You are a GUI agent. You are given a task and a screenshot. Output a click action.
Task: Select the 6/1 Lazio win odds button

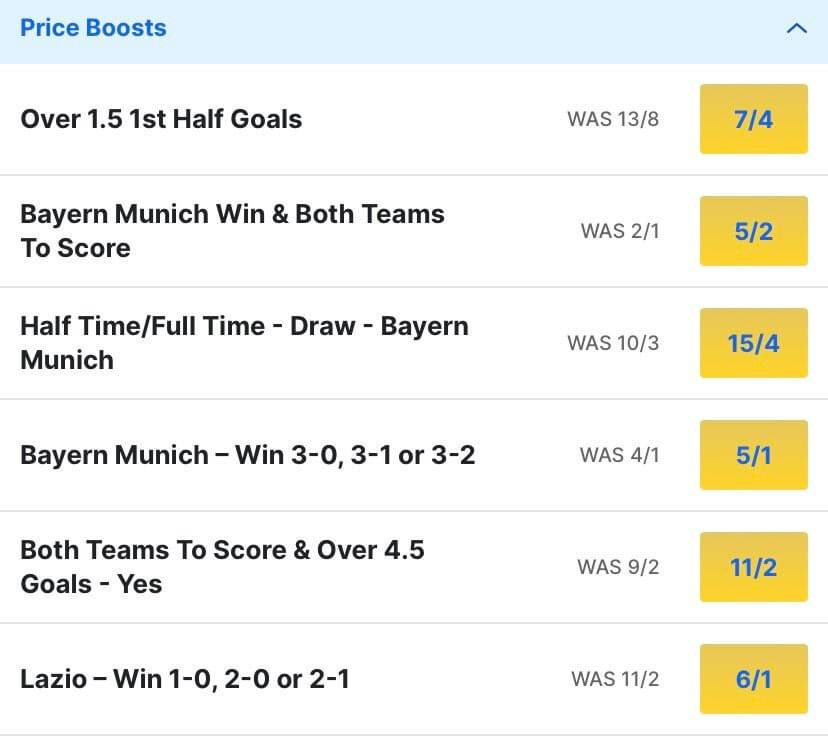coord(753,679)
